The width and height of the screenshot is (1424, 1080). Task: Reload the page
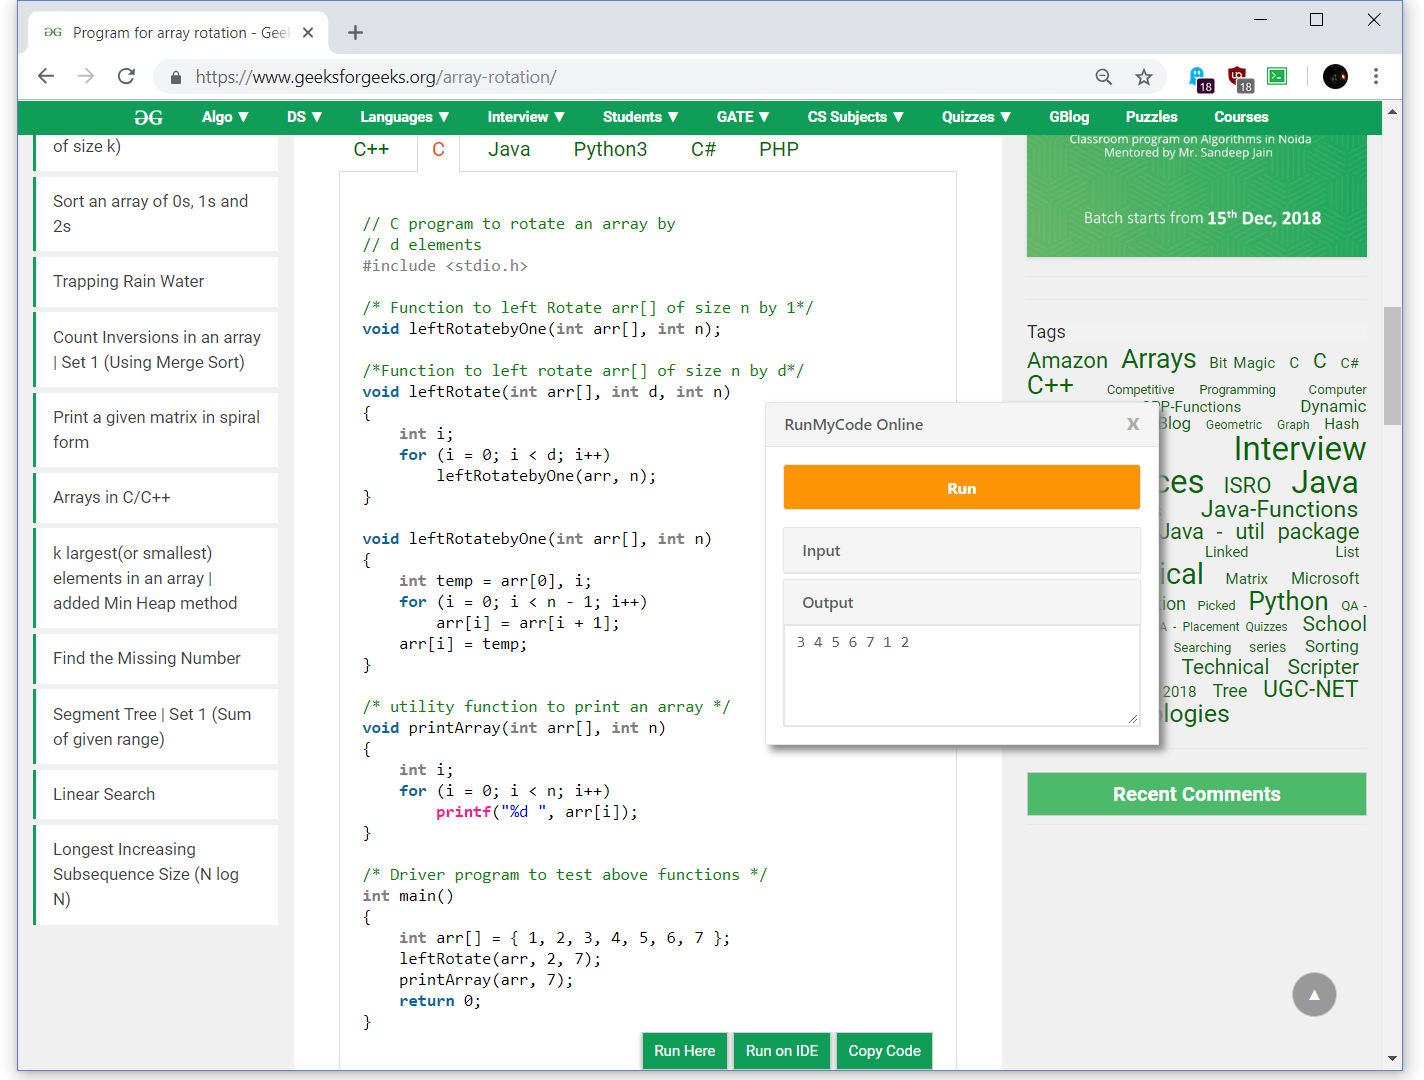tap(126, 77)
